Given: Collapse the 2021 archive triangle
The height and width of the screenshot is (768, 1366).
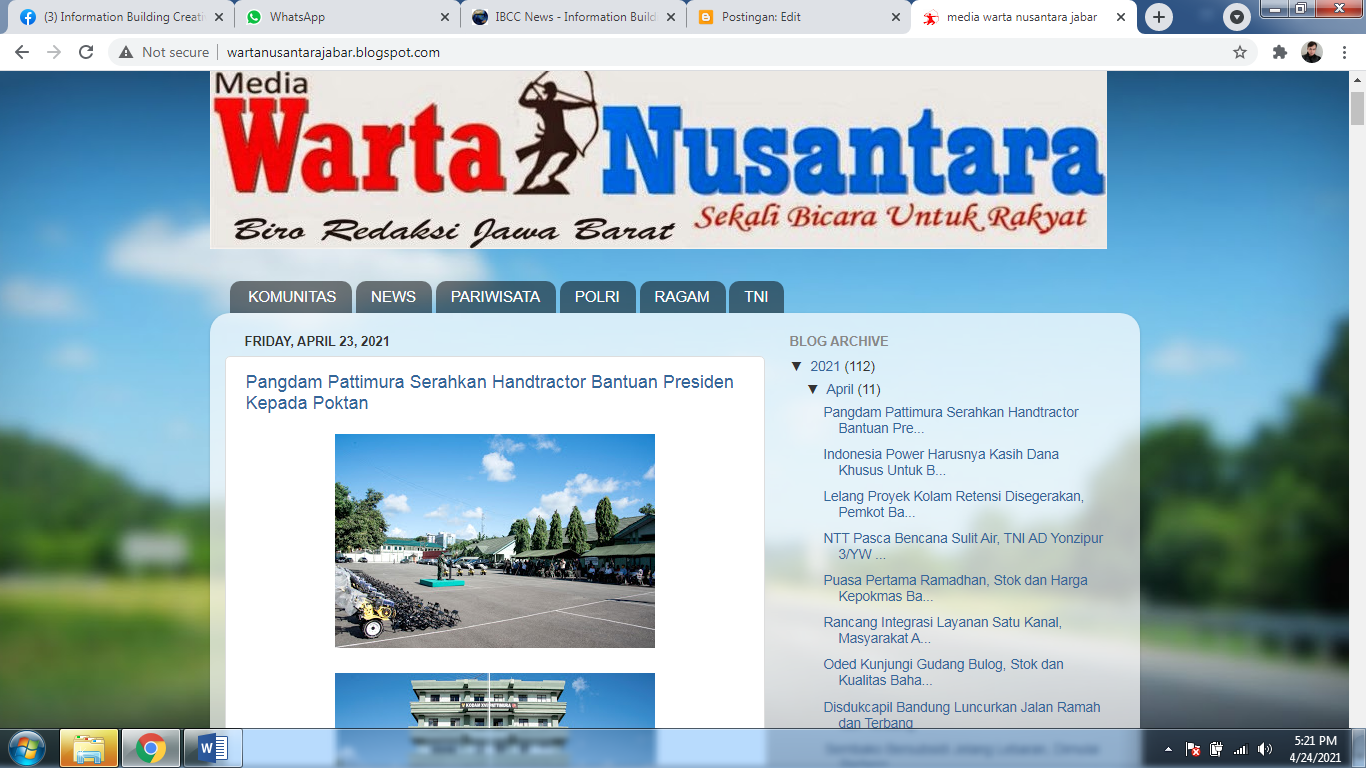Looking at the screenshot, I should pos(797,366).
